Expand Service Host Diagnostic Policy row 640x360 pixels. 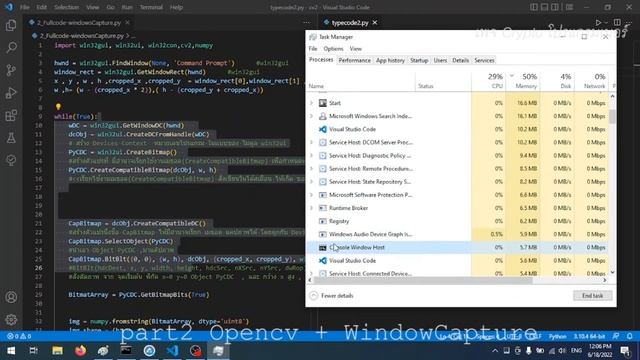coord(312,156)
